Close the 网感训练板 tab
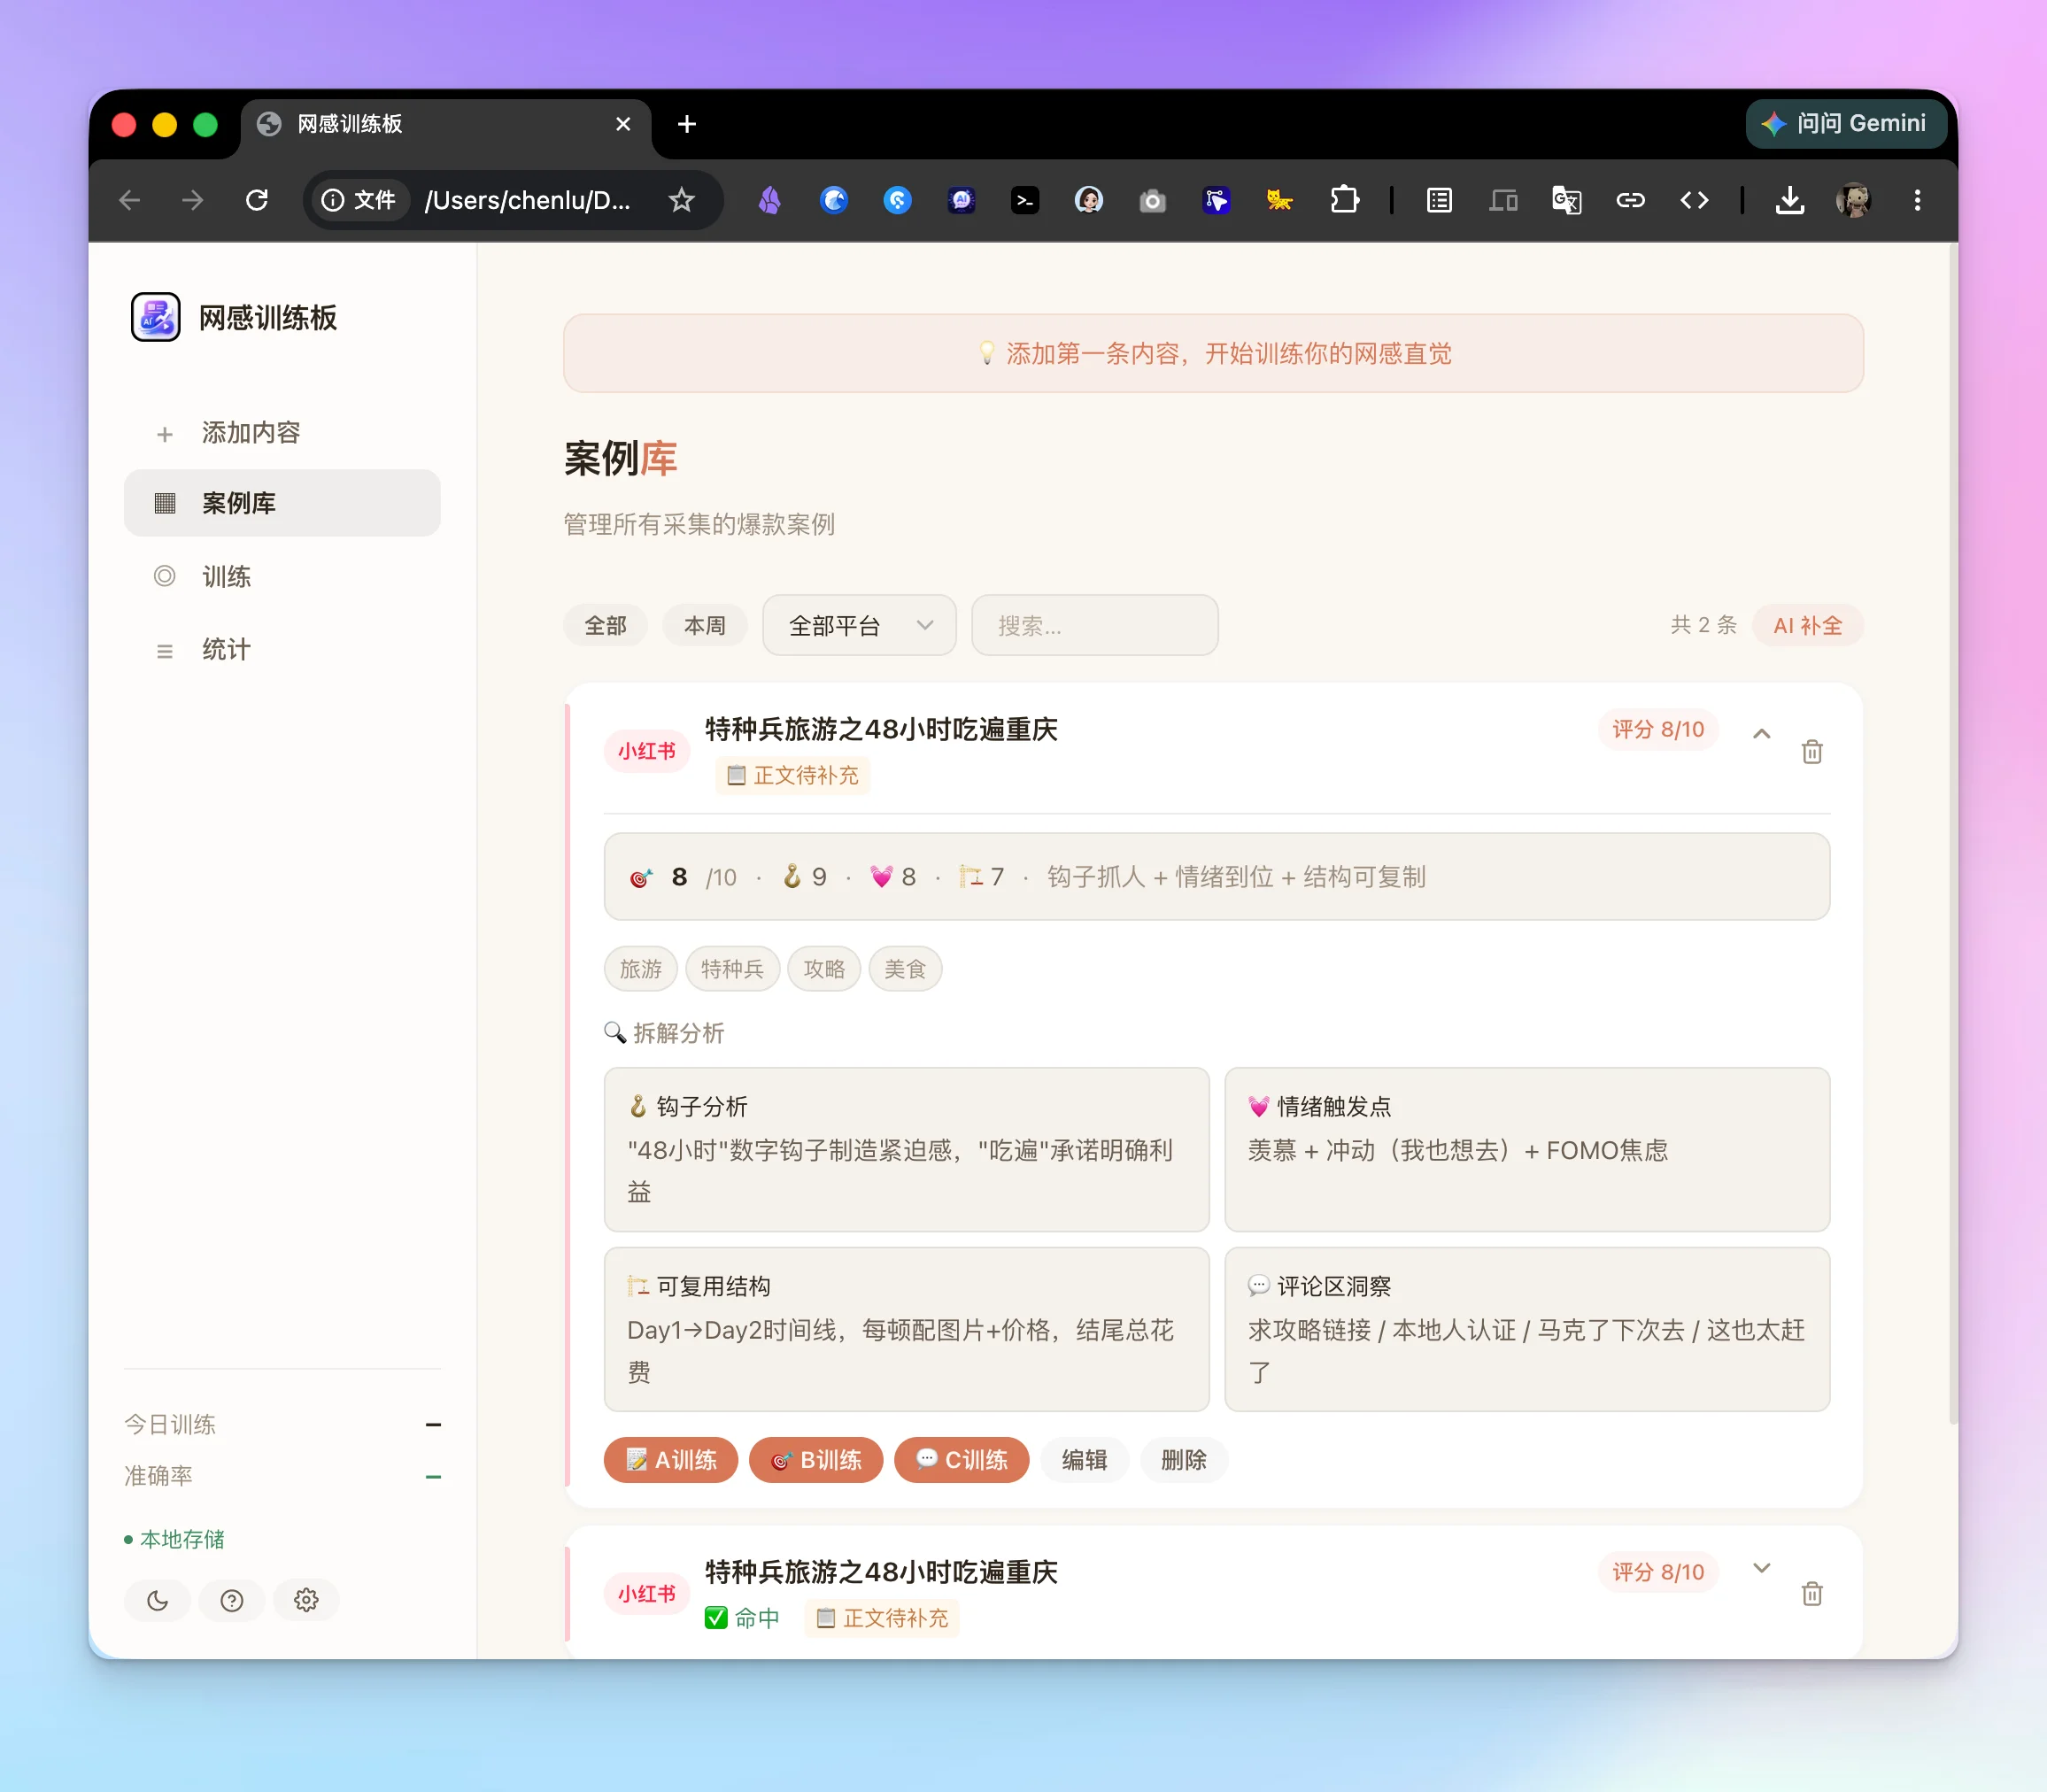The width and height of the screenshot is (2047, 1792). [x=623, y=124]
